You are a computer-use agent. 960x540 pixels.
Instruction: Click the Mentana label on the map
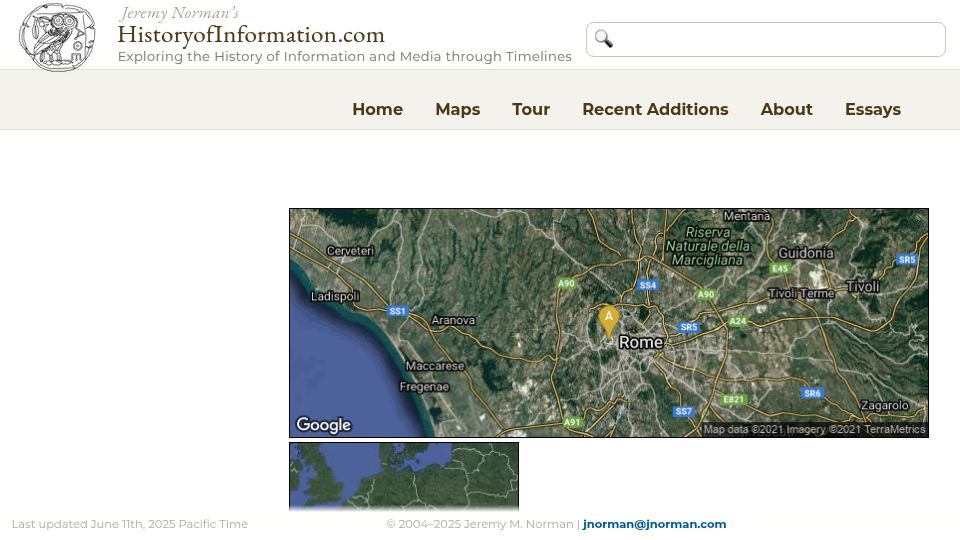pos(747,216)
